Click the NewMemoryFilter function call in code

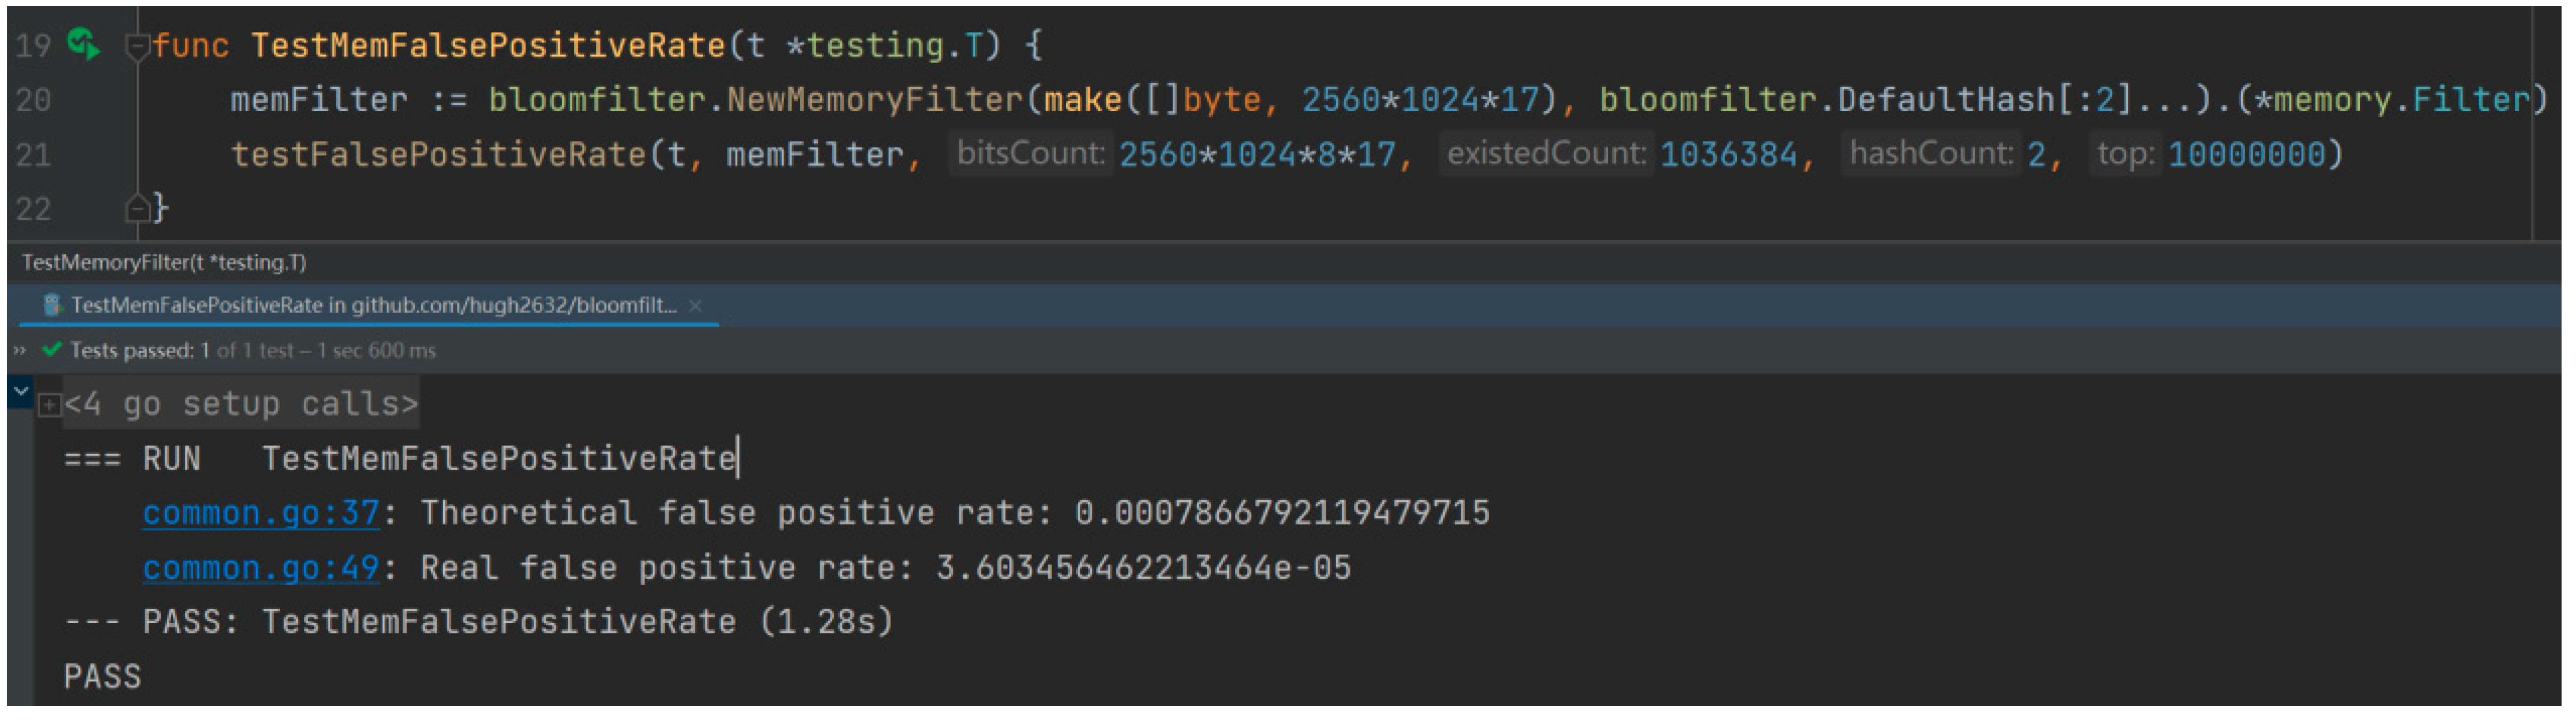[874, 100]
